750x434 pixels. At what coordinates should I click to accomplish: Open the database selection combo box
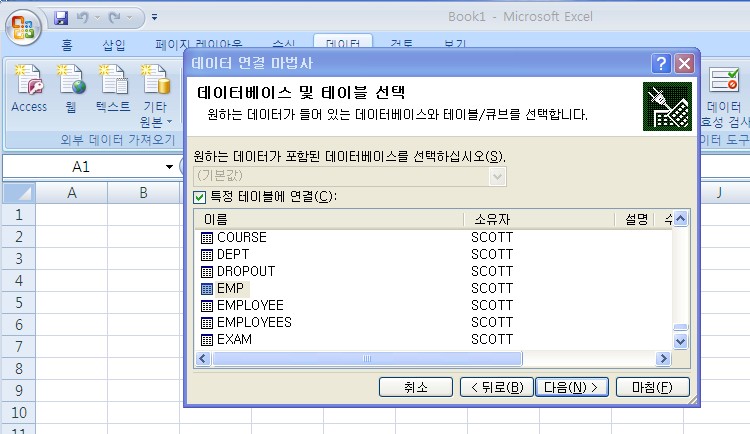[350, 176]
